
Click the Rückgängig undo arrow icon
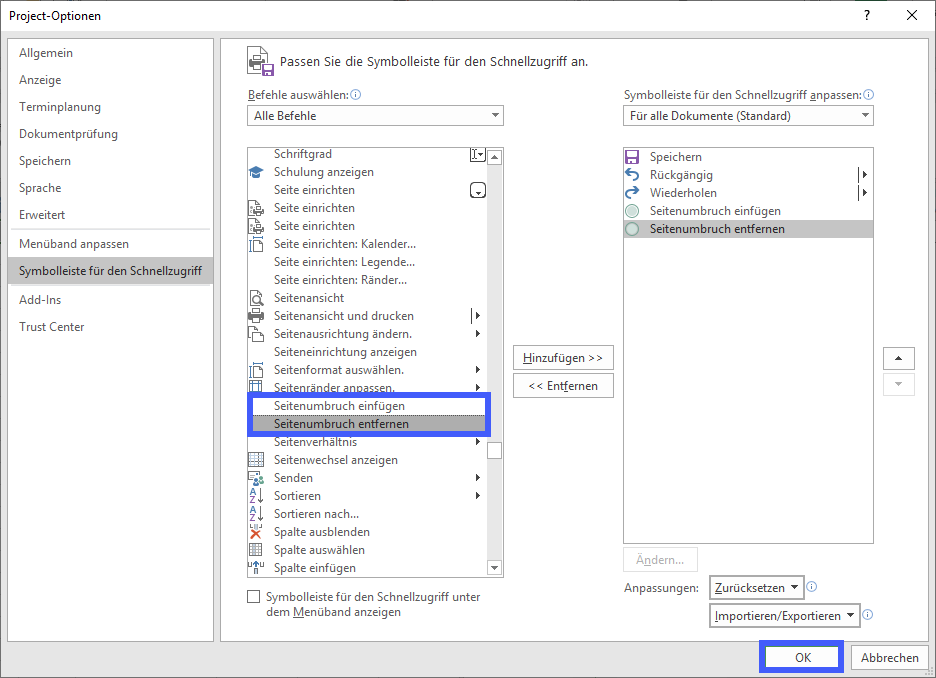tap(632, 175)
